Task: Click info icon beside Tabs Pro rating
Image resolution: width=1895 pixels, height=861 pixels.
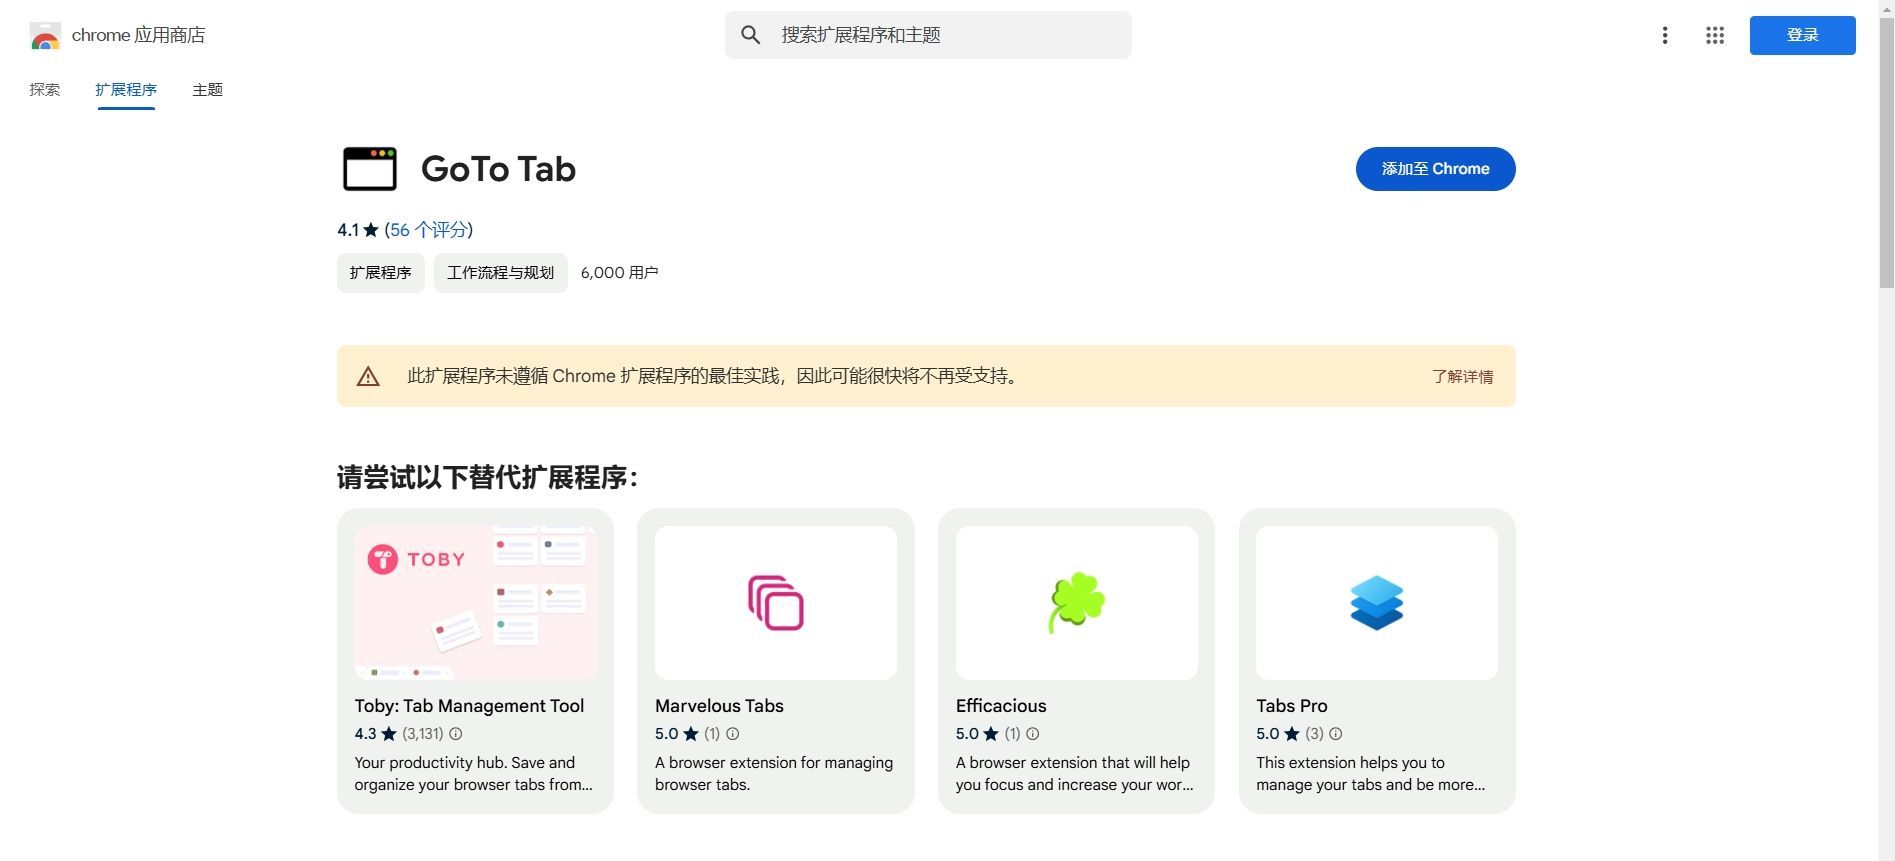Action: pyautogui.click(x=1336, y=734)
